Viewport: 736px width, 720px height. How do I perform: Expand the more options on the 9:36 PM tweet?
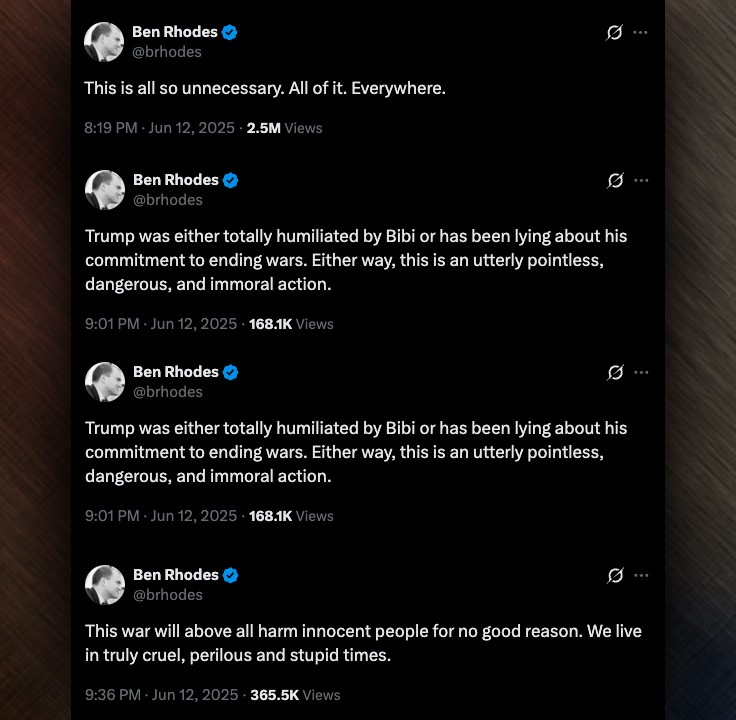click(x=641, y=575)
